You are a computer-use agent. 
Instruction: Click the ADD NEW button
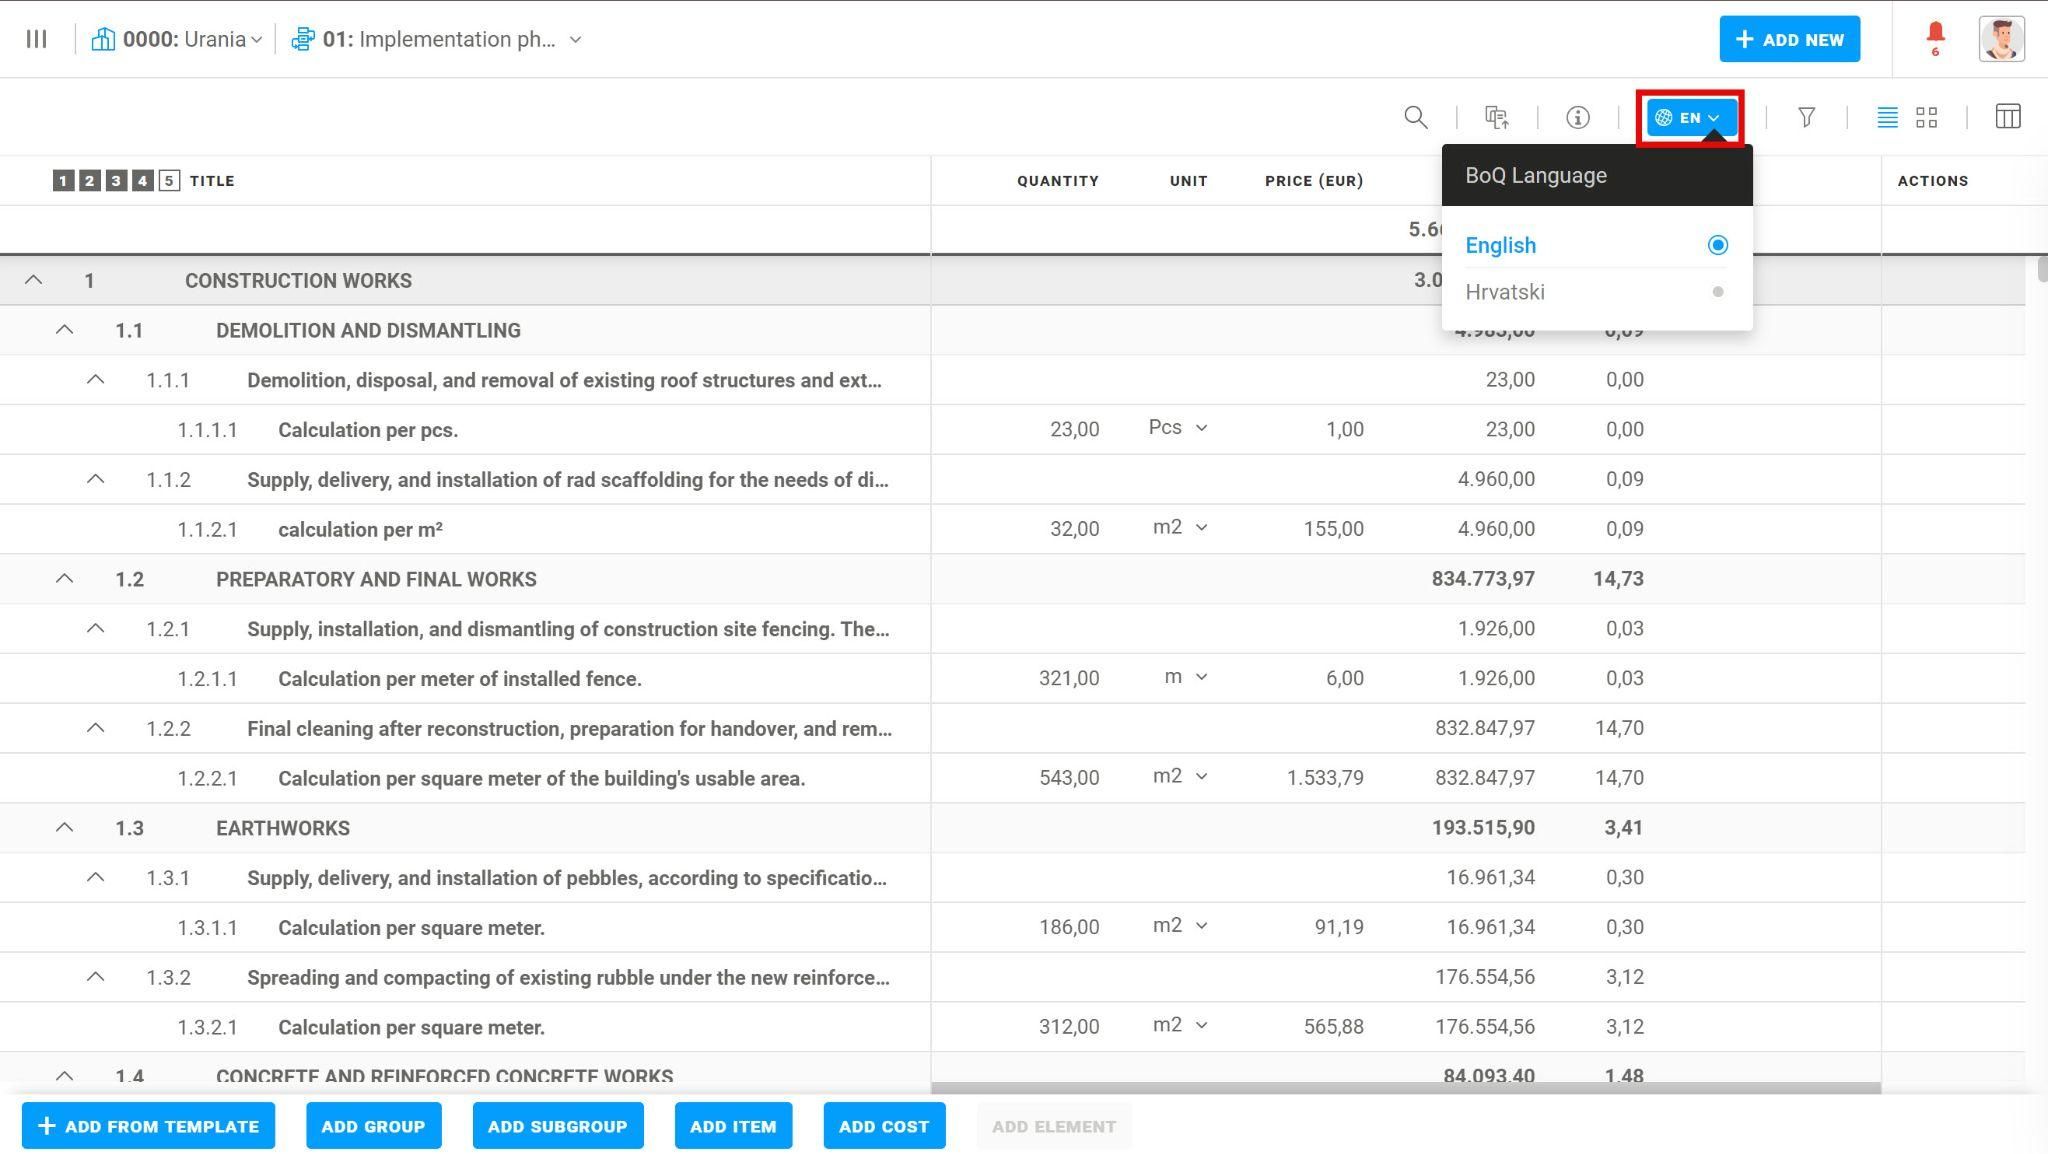point(1789,39)
